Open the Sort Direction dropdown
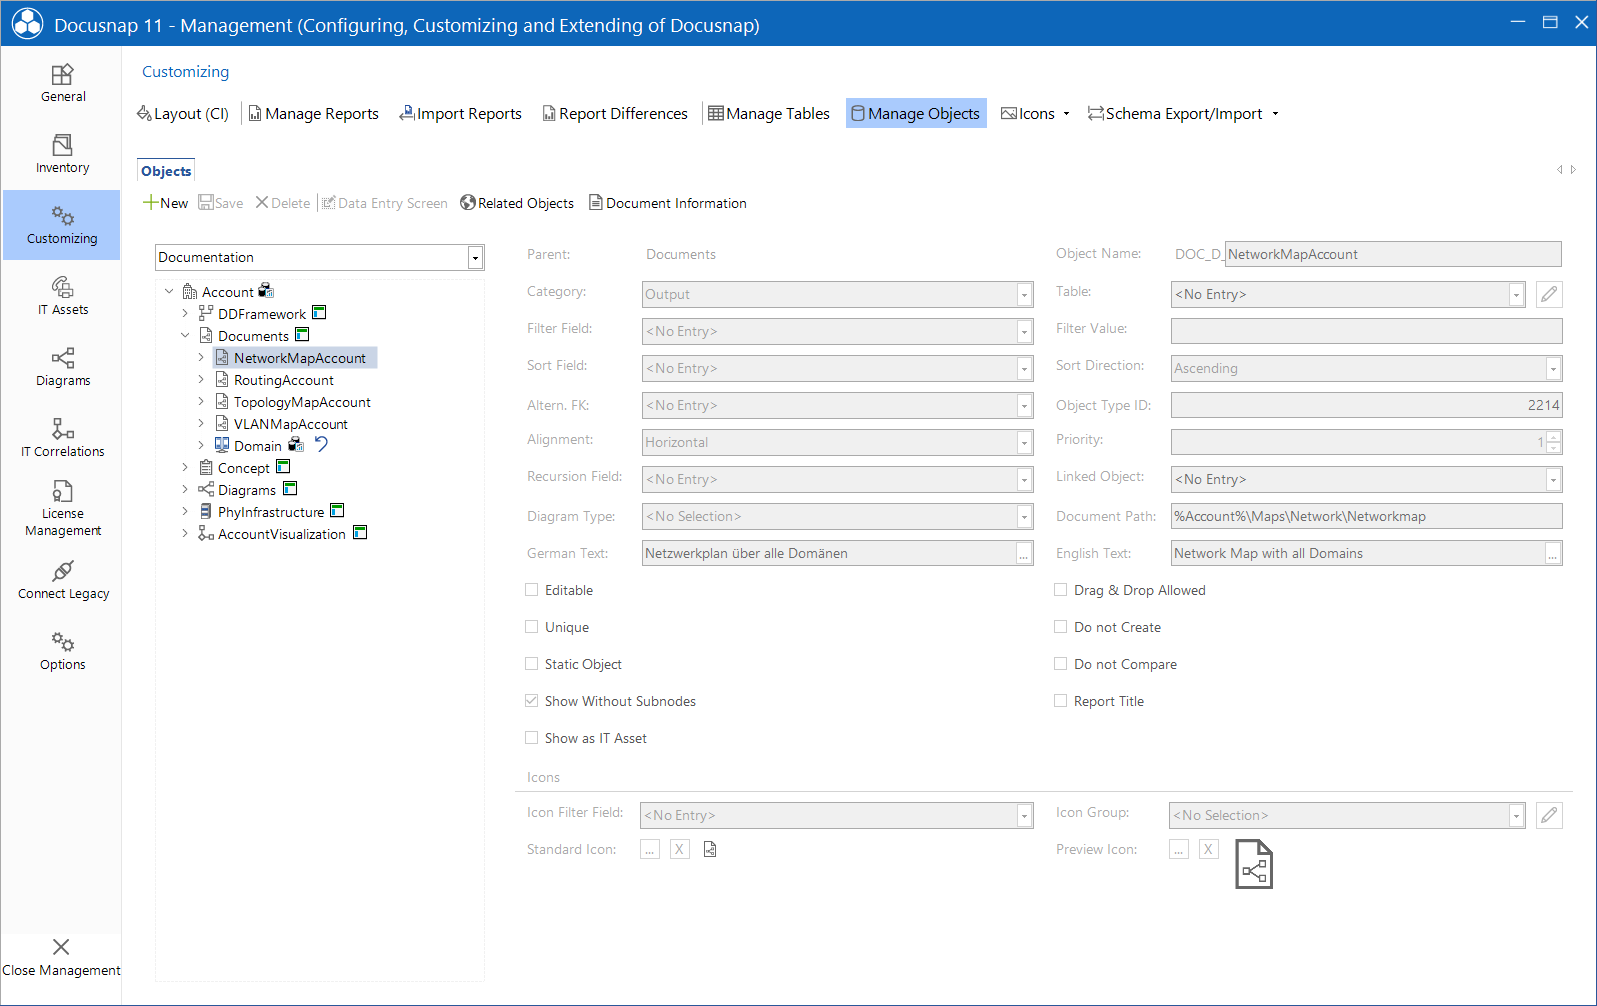 [1553, 369]
